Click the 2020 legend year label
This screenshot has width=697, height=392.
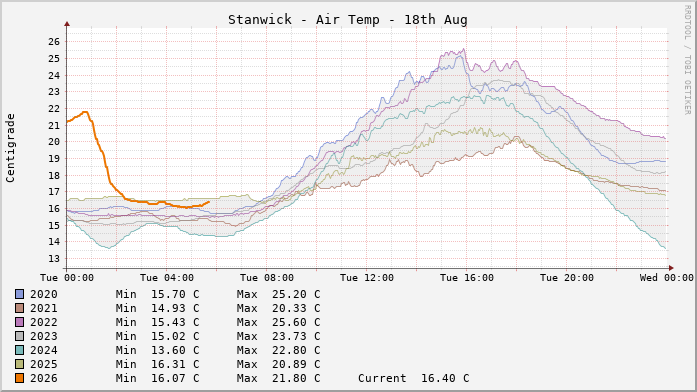click(44, 294)
